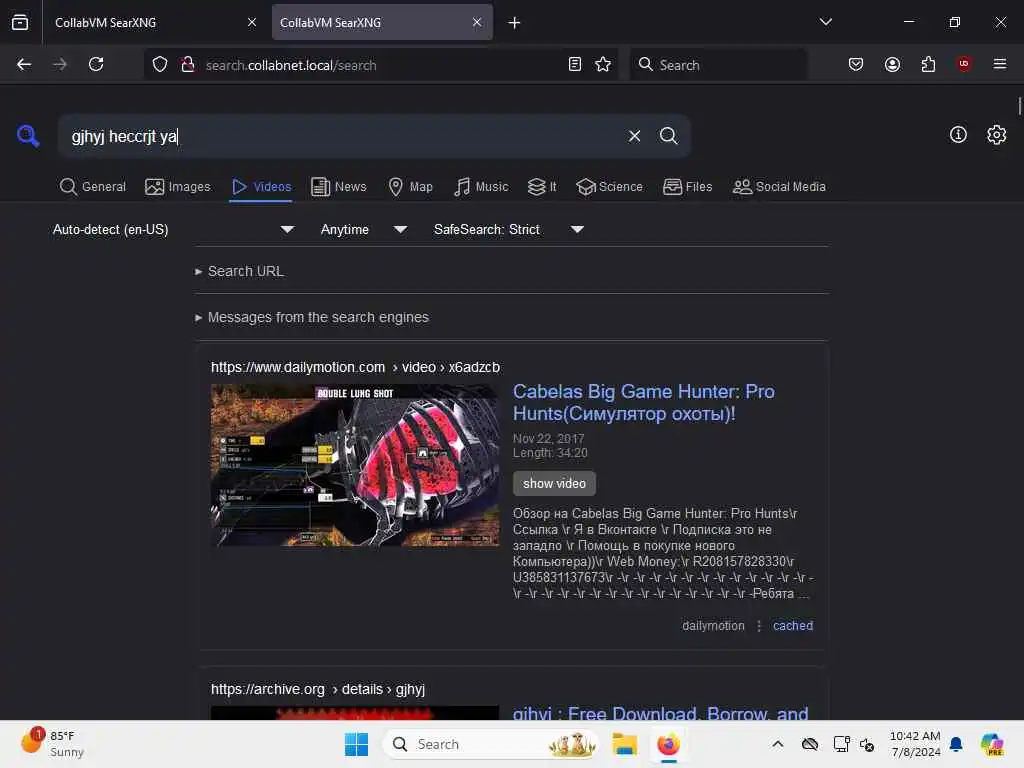
Task: Select the News search category
Action: click(338, 187)
